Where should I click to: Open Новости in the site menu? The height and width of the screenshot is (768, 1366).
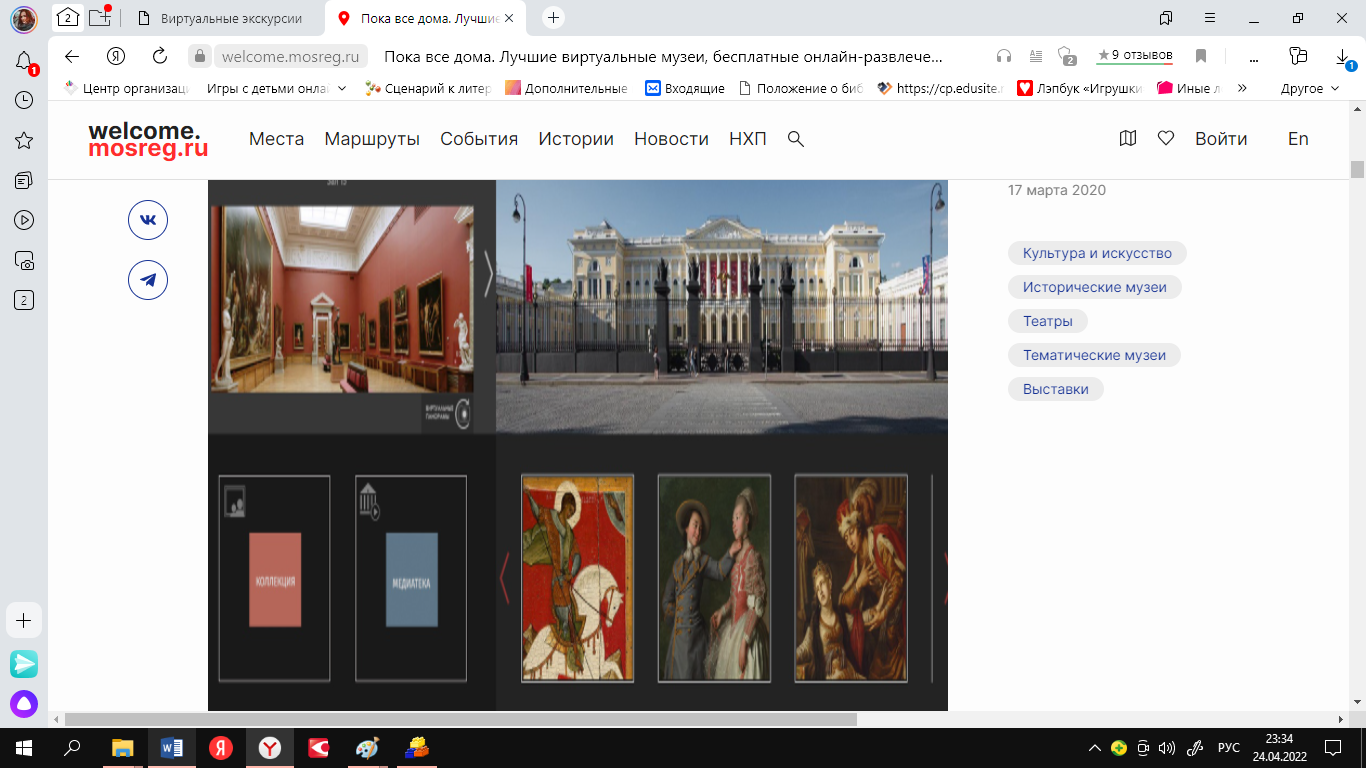pyautogui.click(x=671, y=139)
